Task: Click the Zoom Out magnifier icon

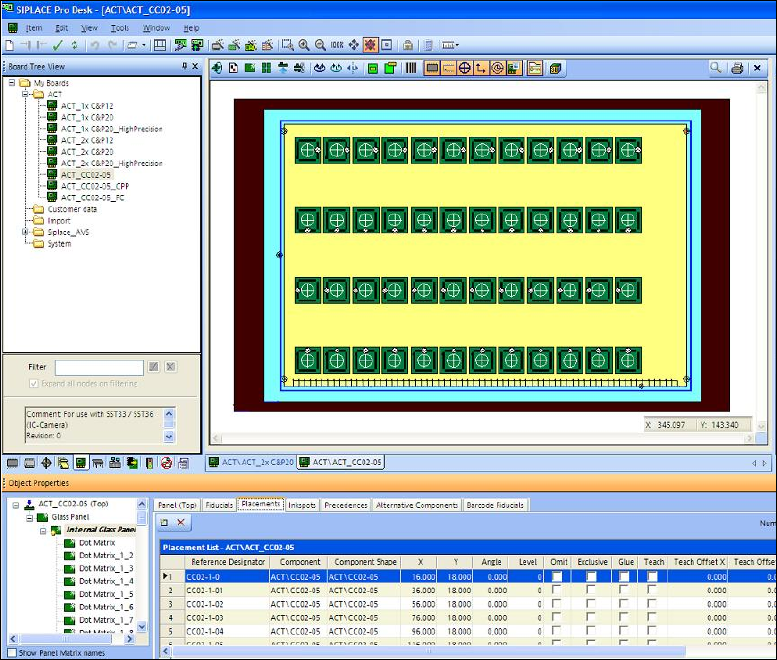Action: click(x=321, y=46)
